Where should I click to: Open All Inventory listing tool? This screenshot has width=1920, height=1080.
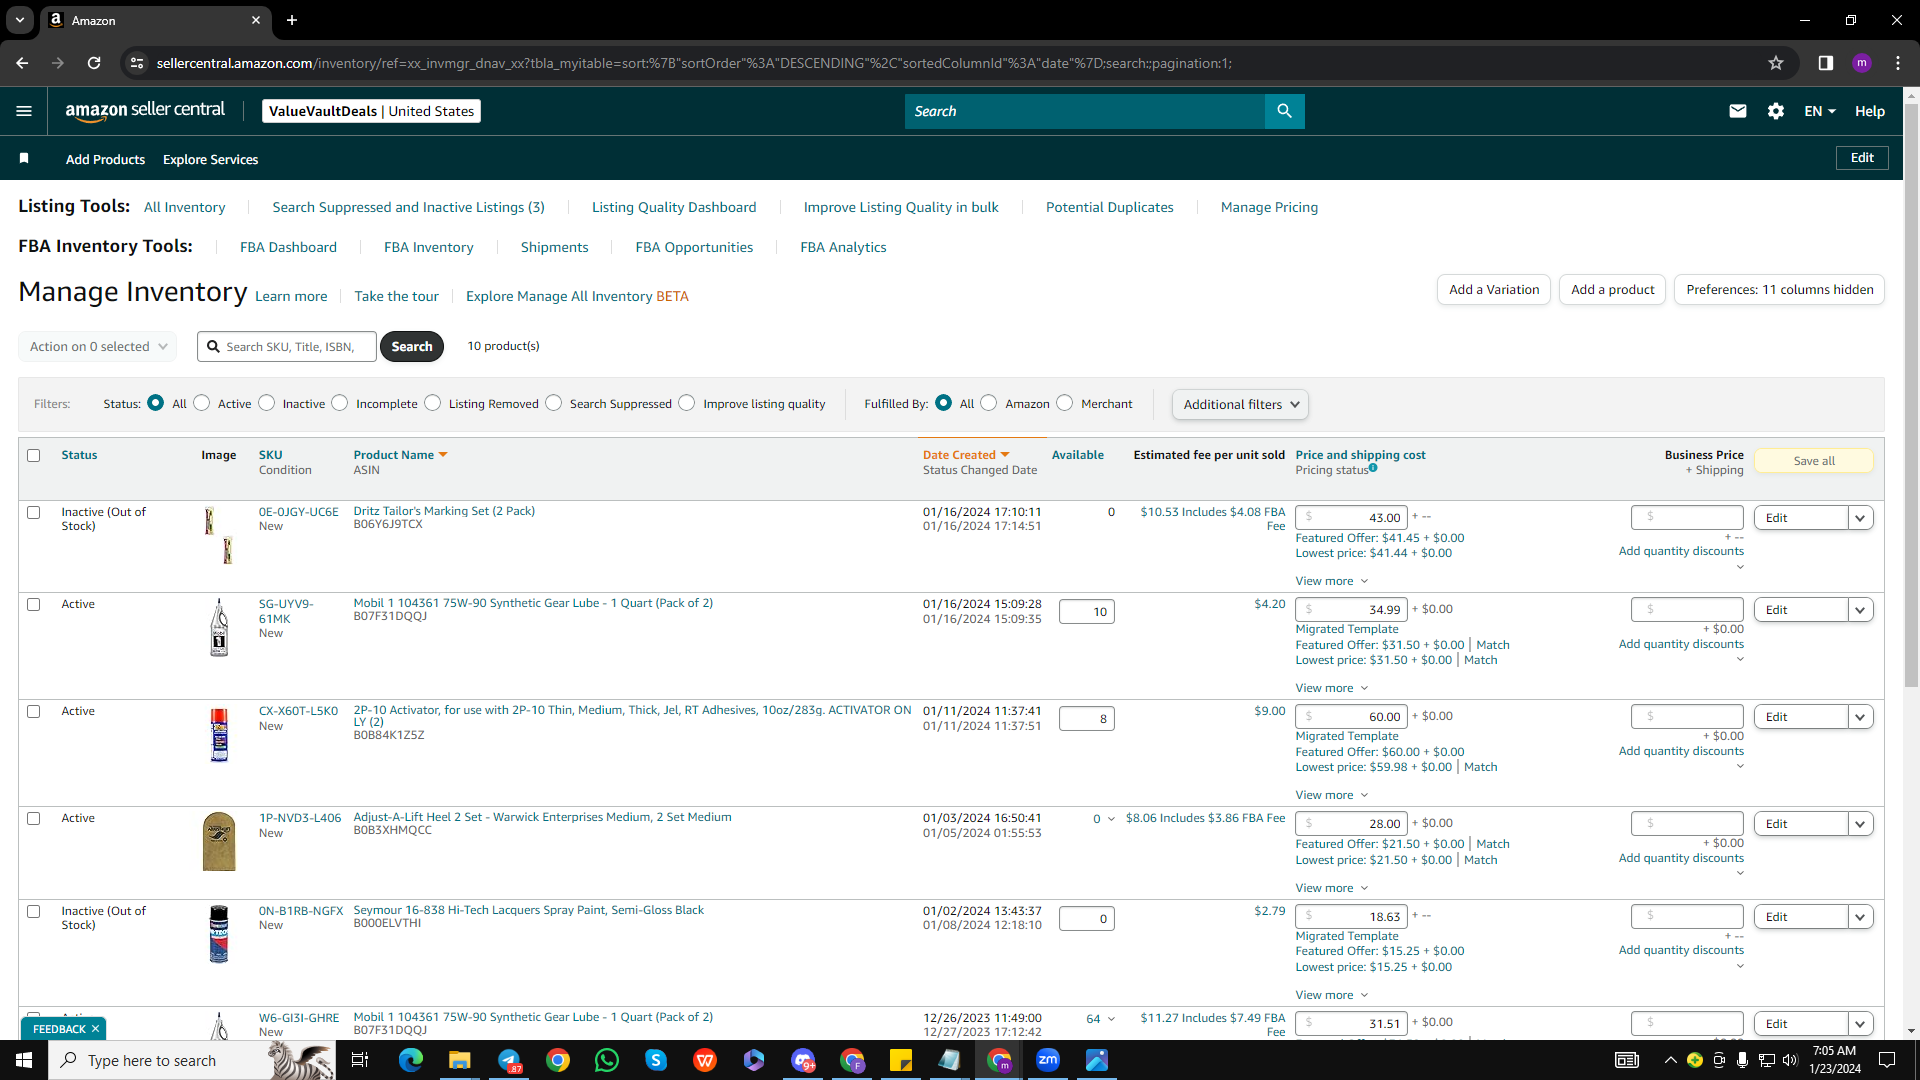click(185, 207)
